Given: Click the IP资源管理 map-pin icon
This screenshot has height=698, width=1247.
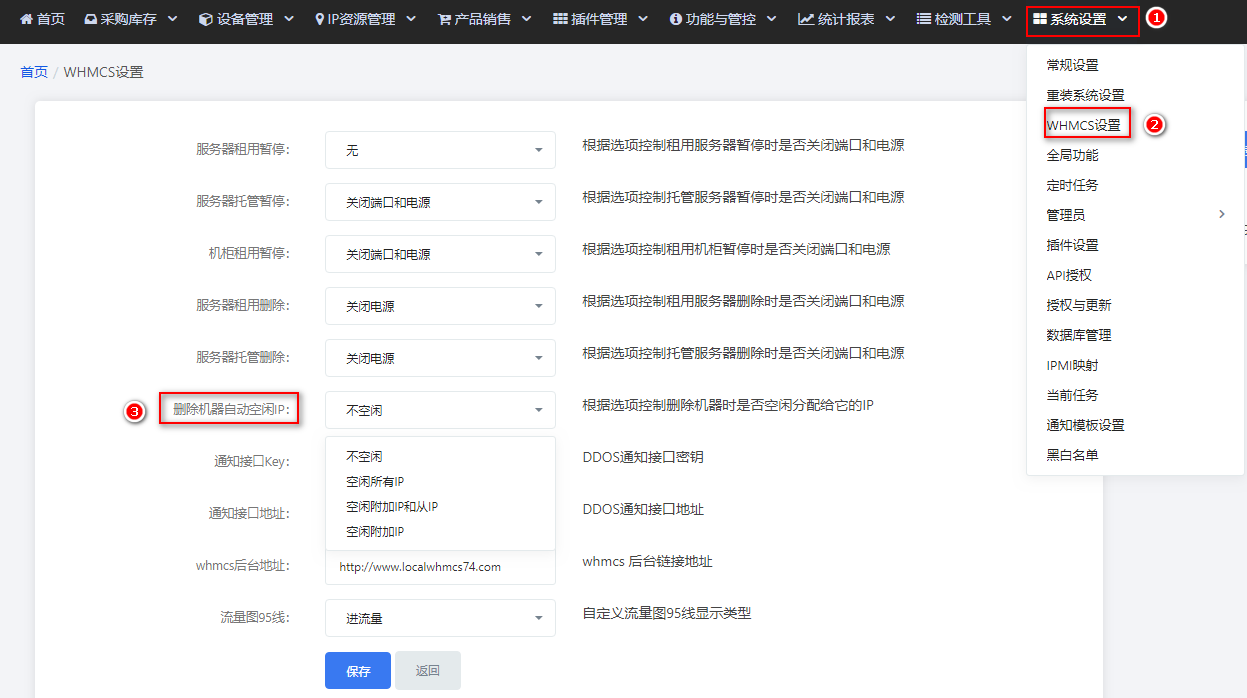Looking at the screenshot, I should [319, 19].
